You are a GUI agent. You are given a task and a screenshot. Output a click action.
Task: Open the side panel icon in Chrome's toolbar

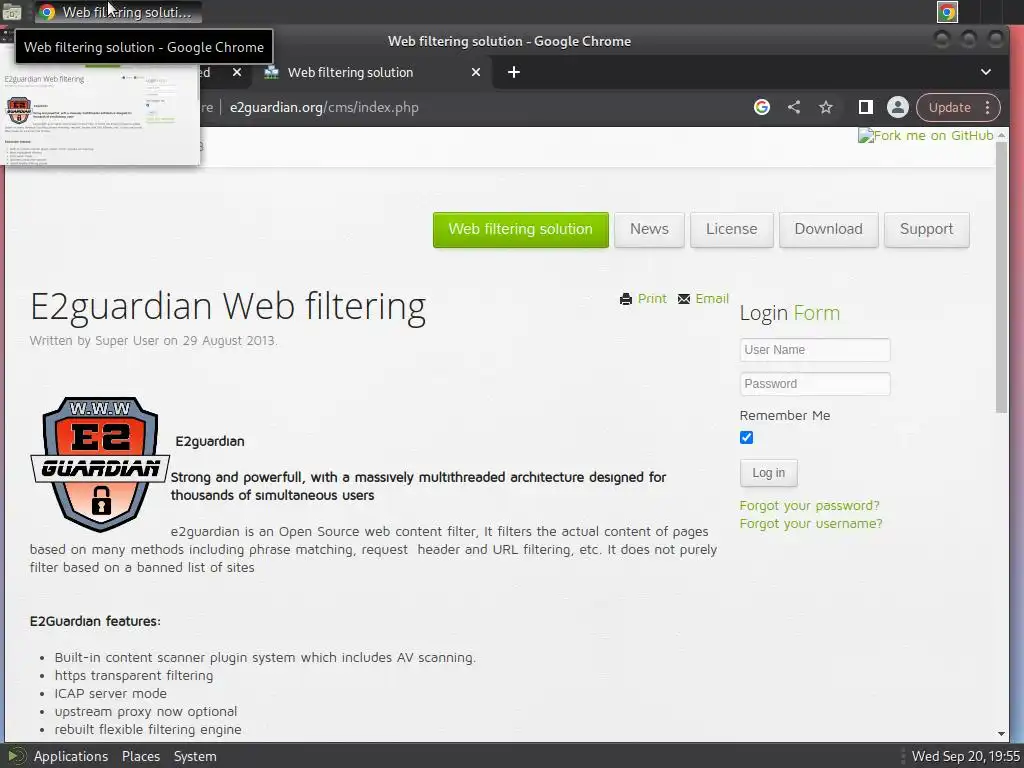pos(865,107)
